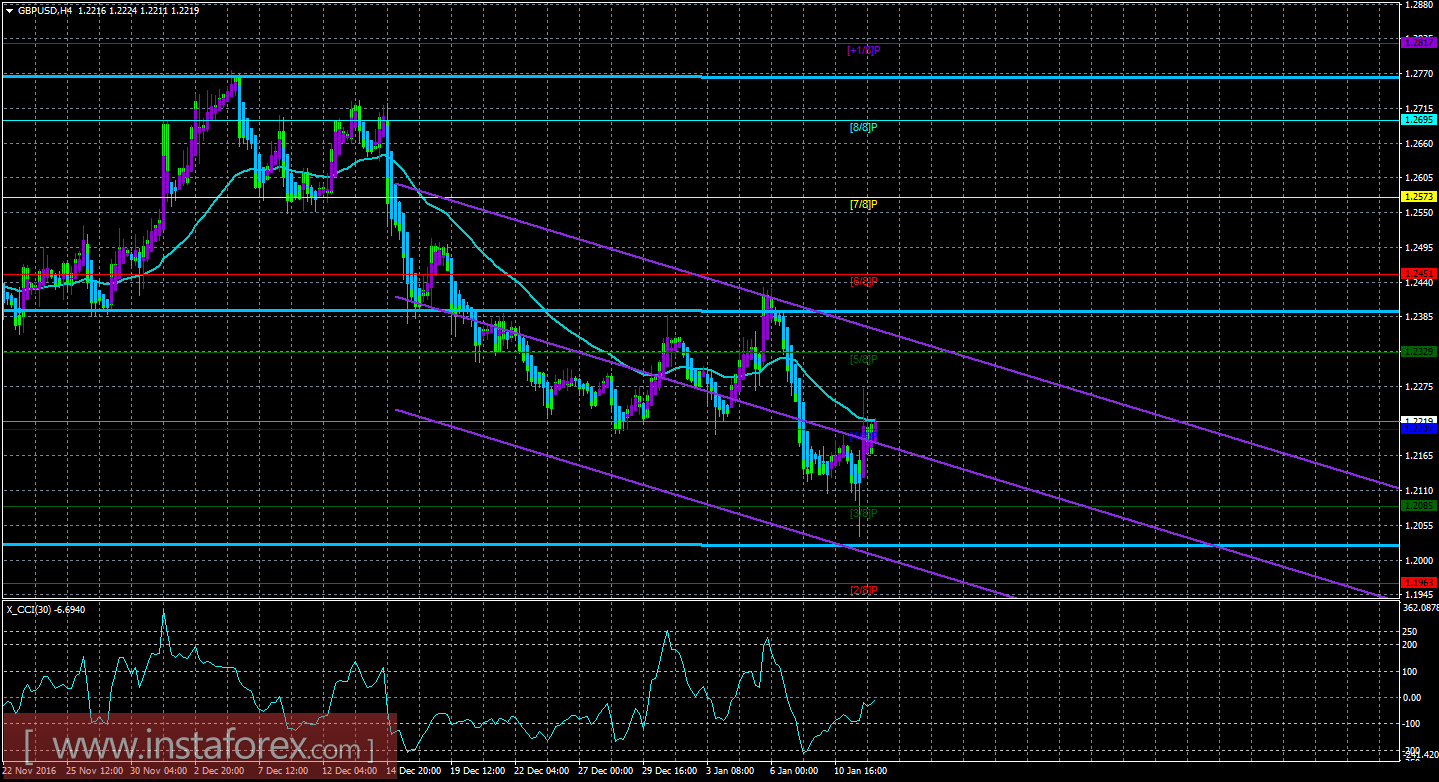Image resolution: width=1439 pixels, height=782 pixels.
Task: Click the red [6/8]P level label
Action: pyautogui.click(x=863, y=281)
